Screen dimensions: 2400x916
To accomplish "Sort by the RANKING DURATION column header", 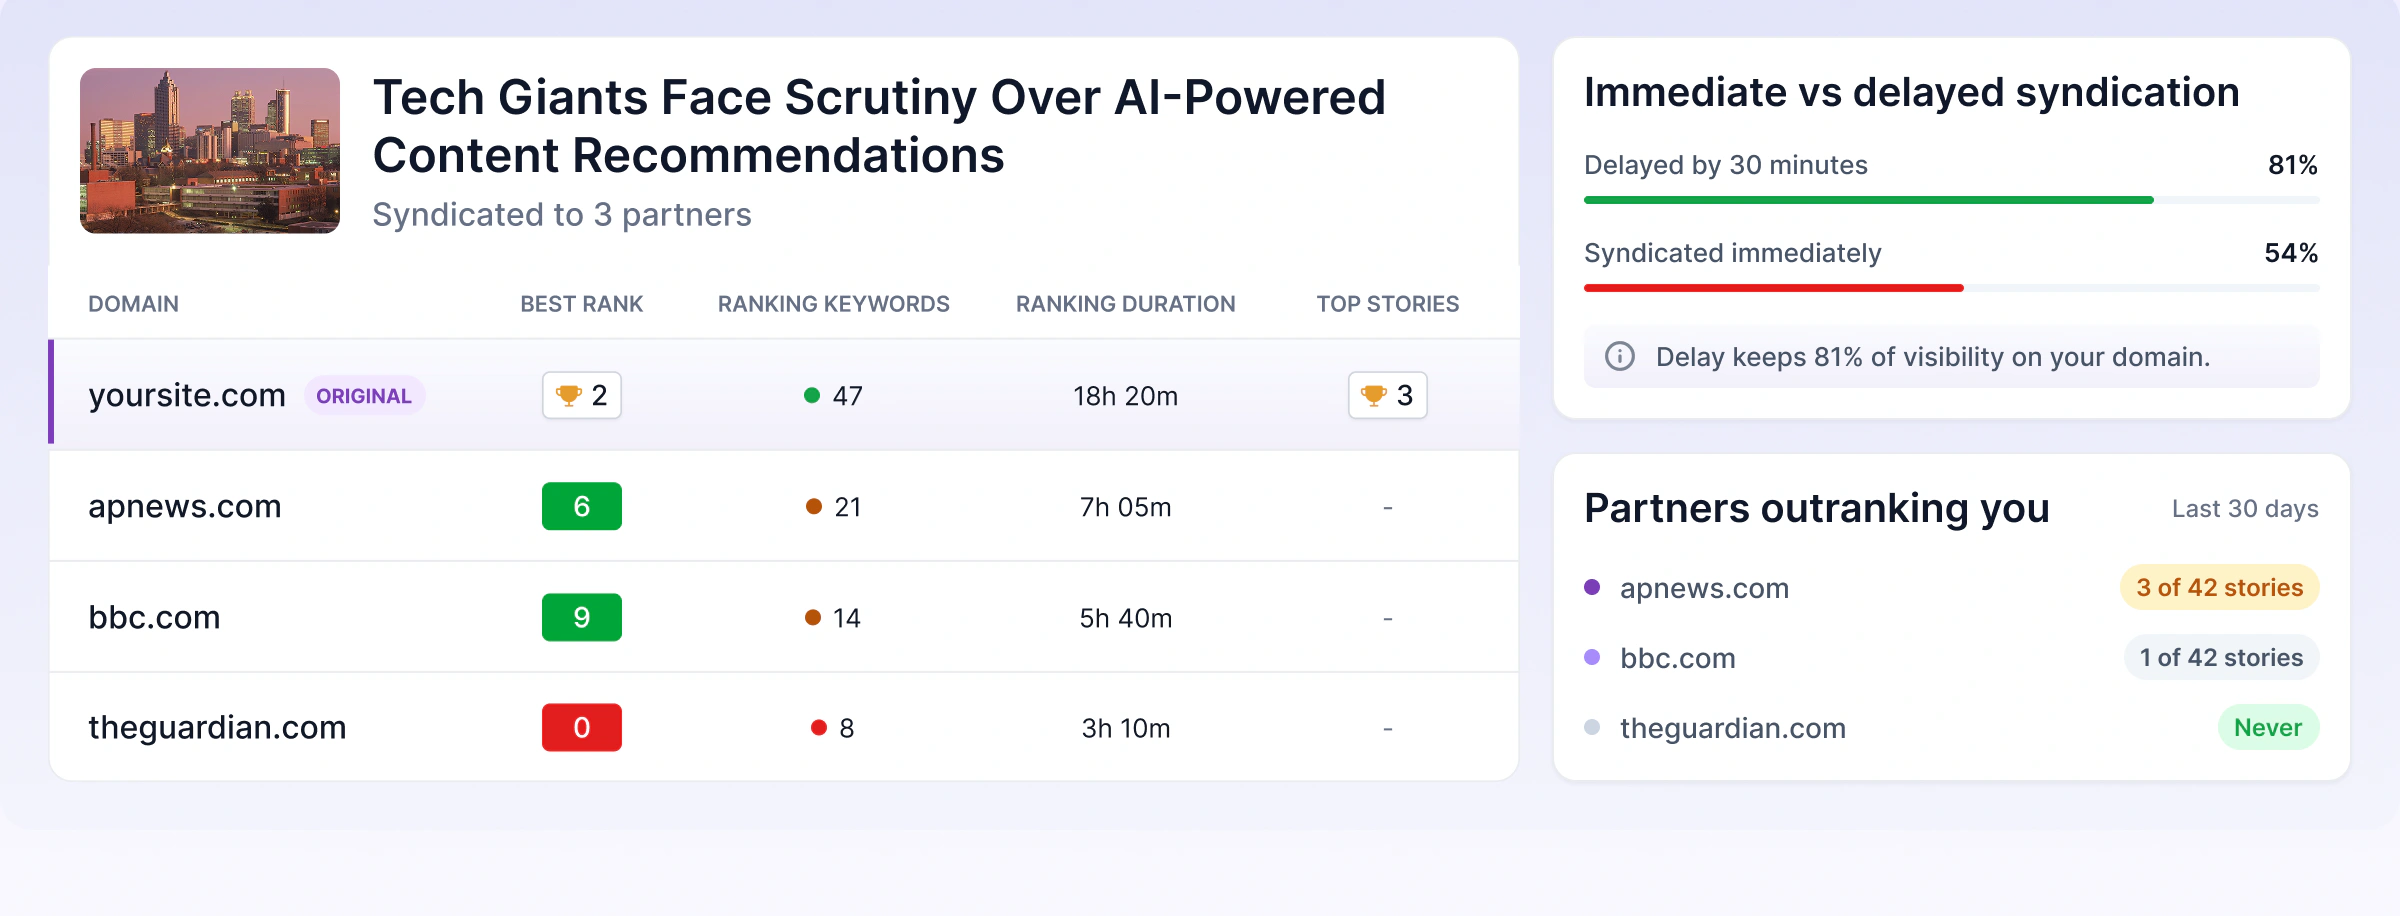I will pyautogui.click(x=1126, y=304).
